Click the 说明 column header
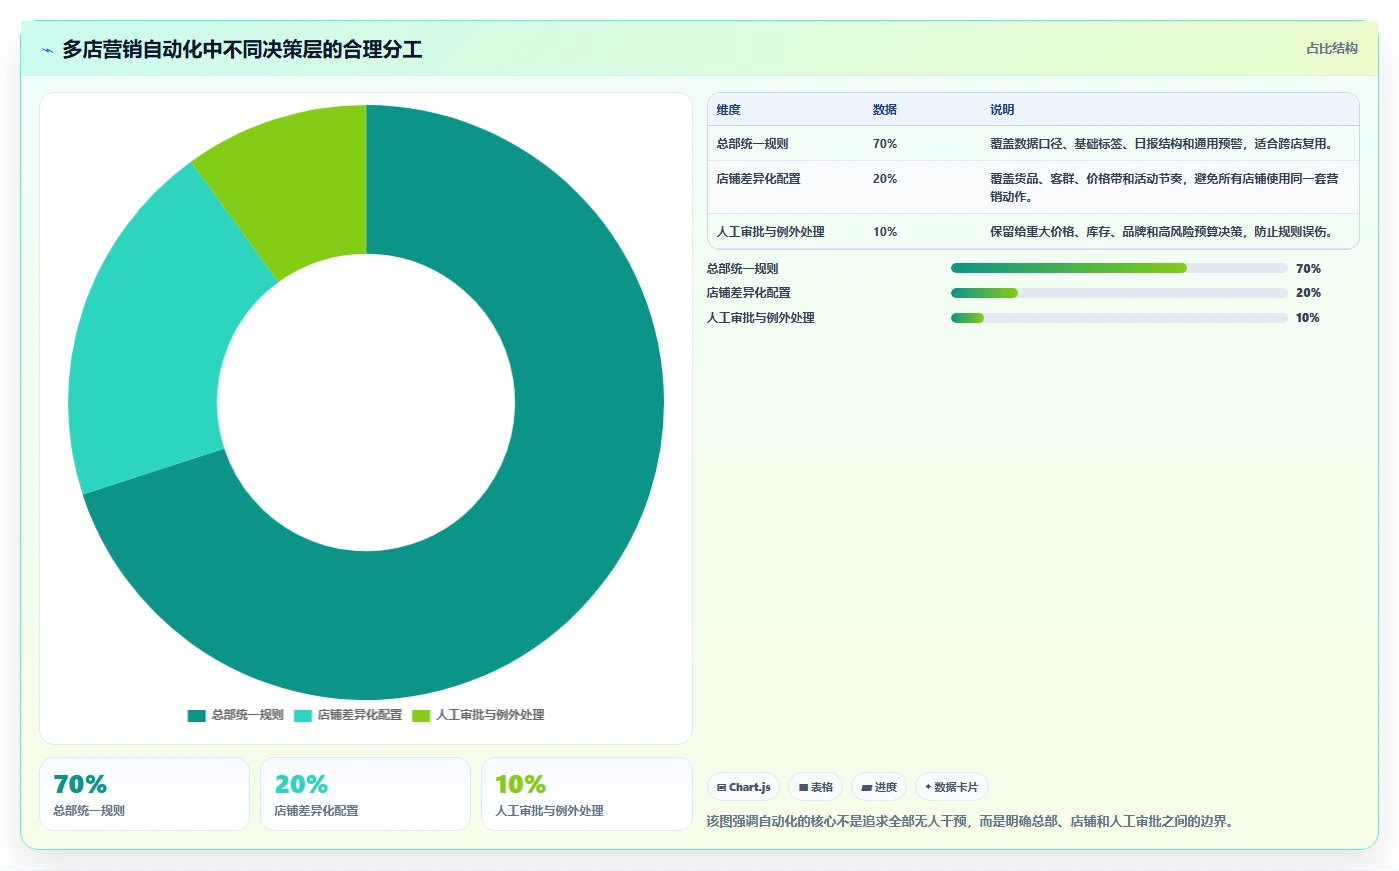 [1002, 110]
